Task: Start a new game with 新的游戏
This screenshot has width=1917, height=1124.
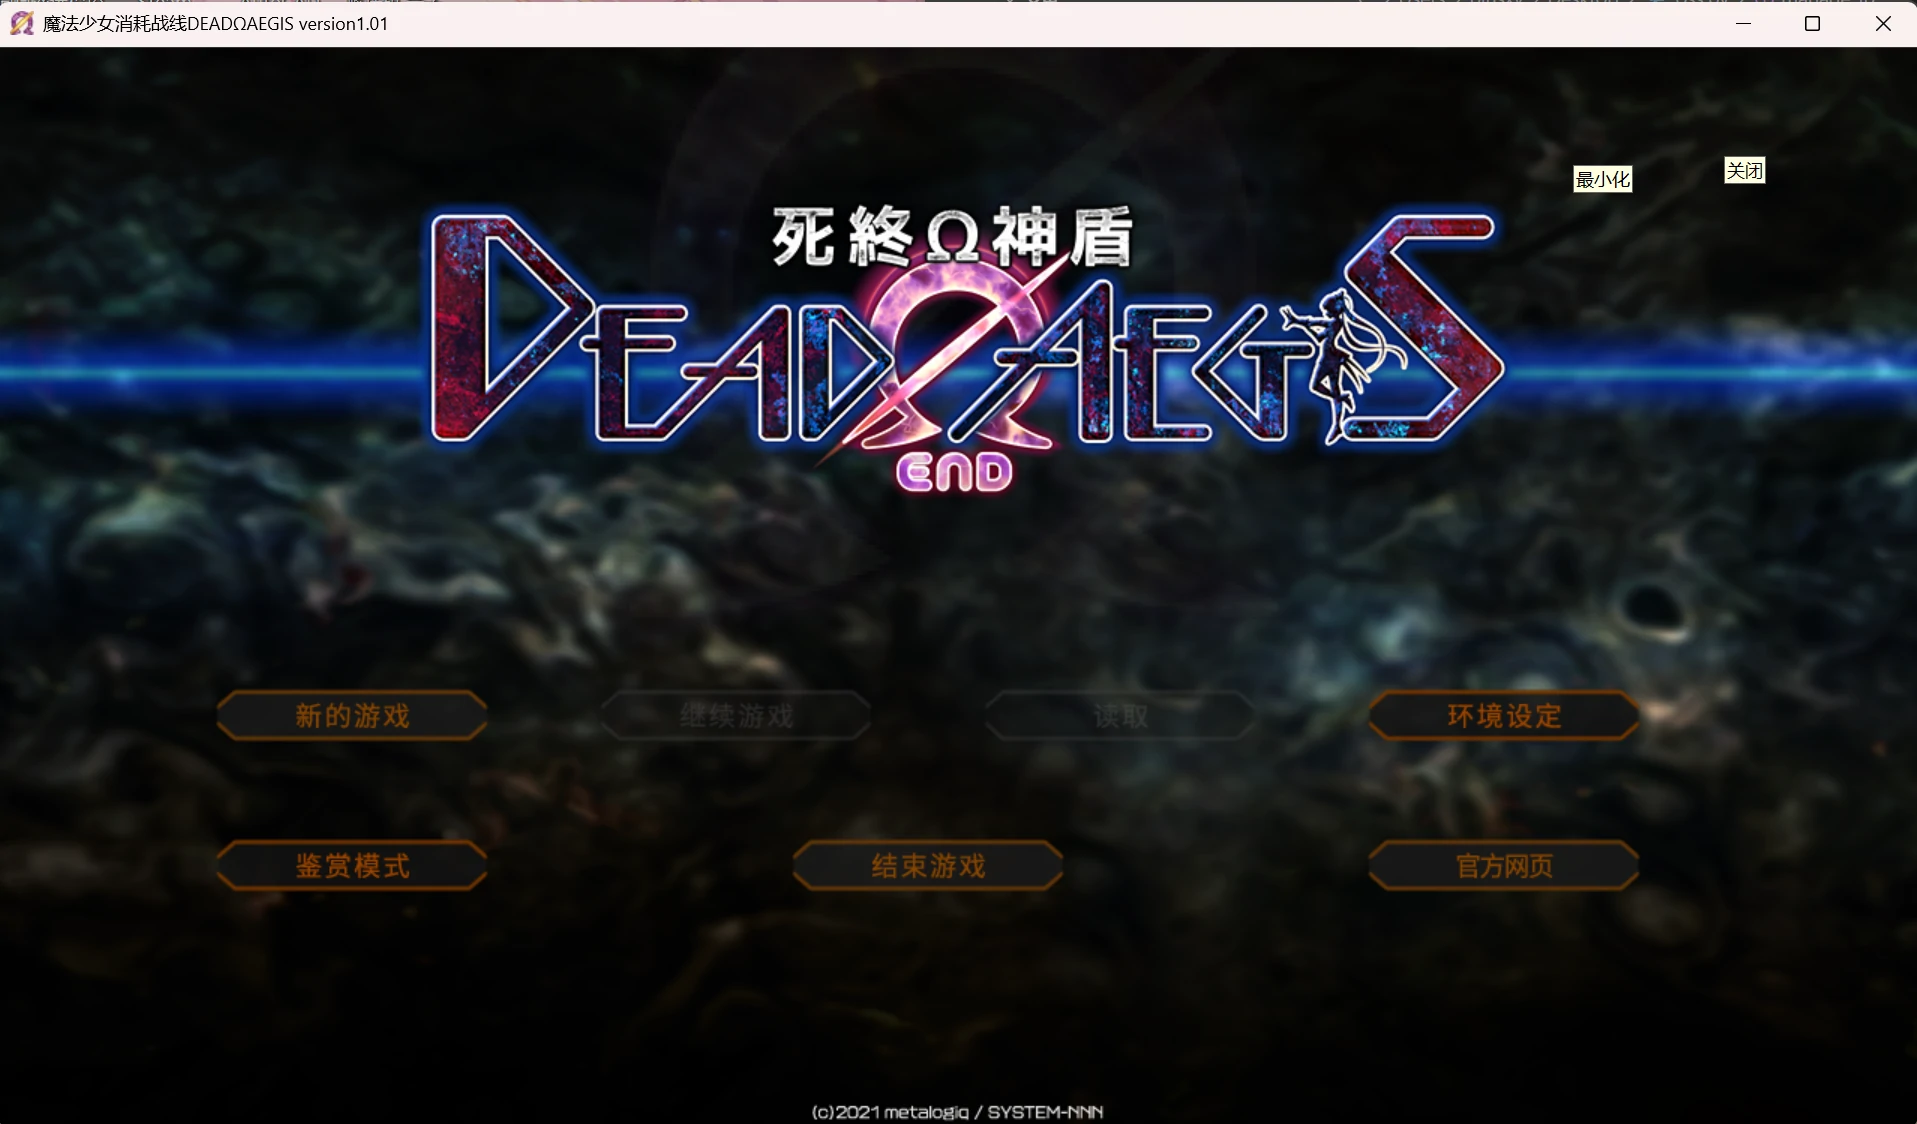Action: click(352, 716)
